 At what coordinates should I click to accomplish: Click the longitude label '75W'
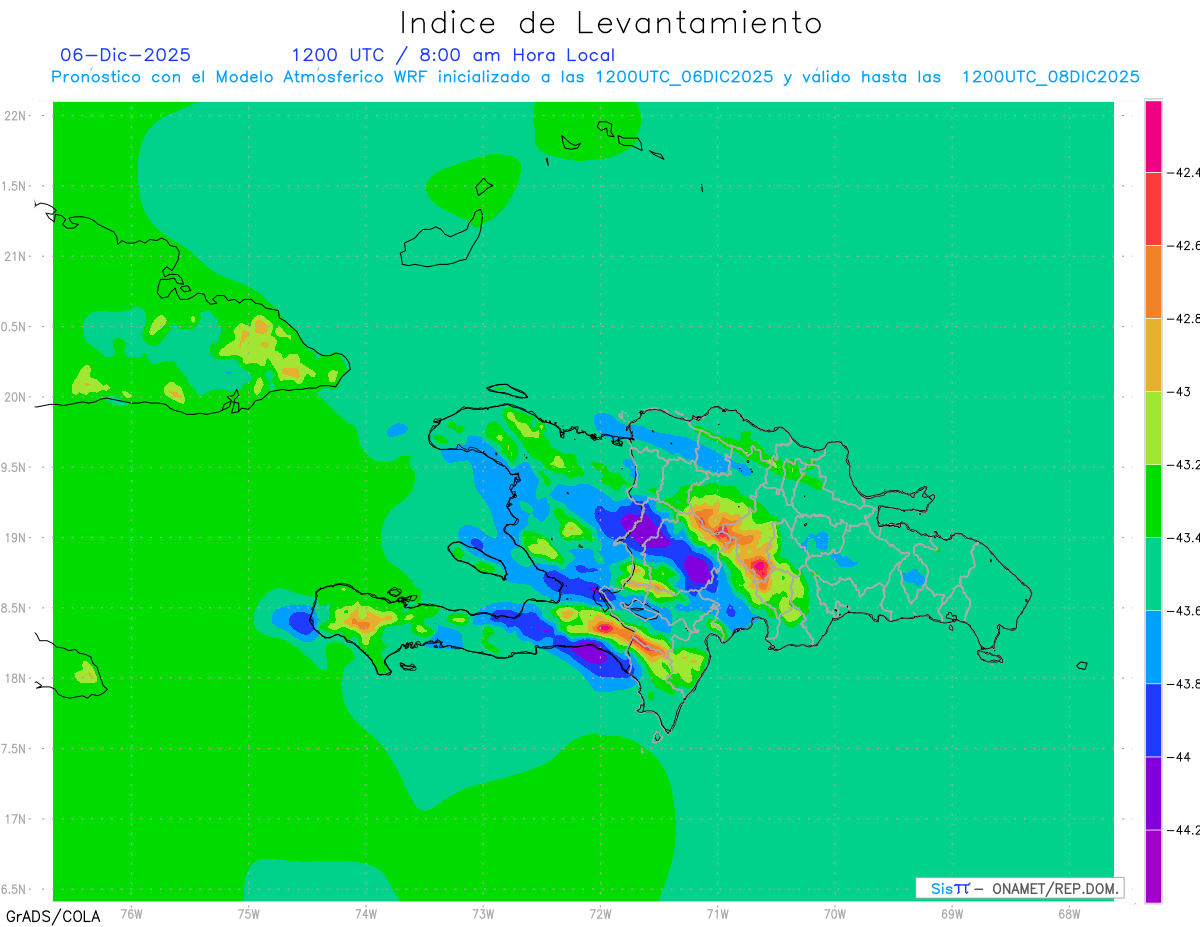click(x=249, y=913)
